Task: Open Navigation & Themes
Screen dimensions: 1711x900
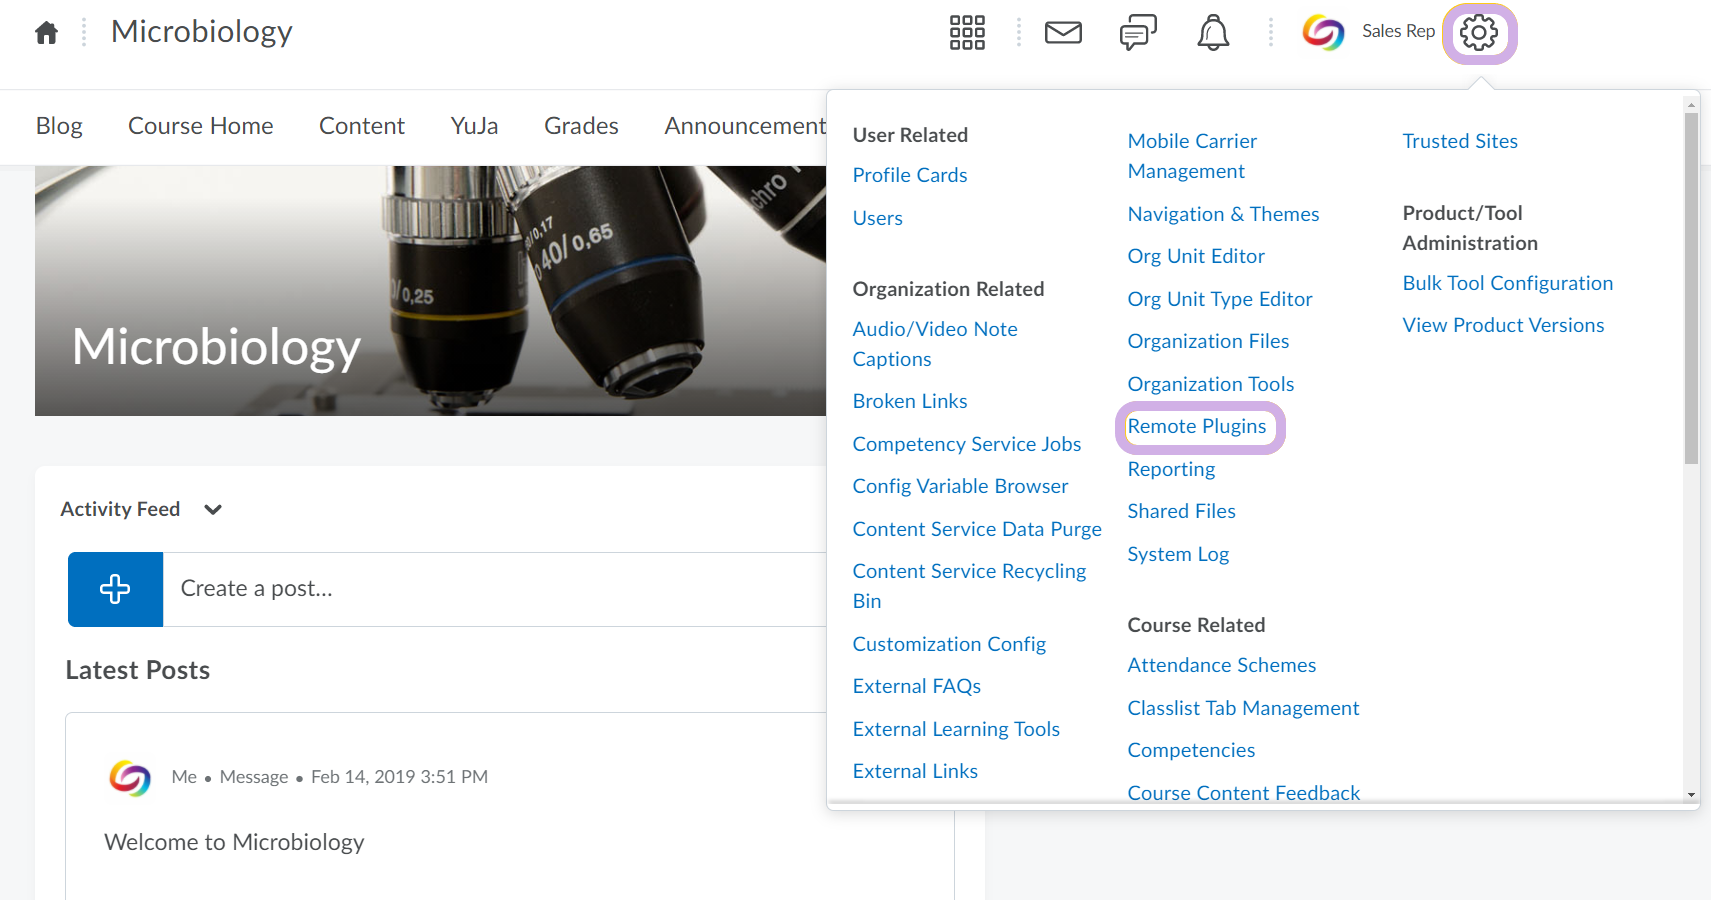Action: (1223, 214)
